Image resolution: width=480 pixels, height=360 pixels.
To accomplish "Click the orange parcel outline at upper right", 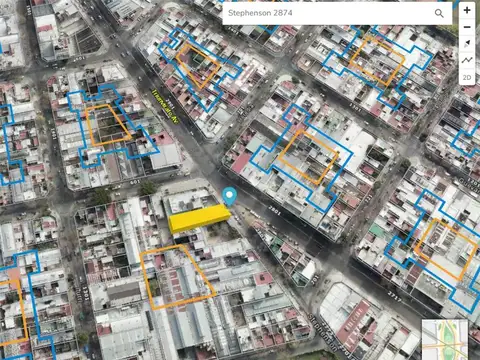I will (377, 60).
